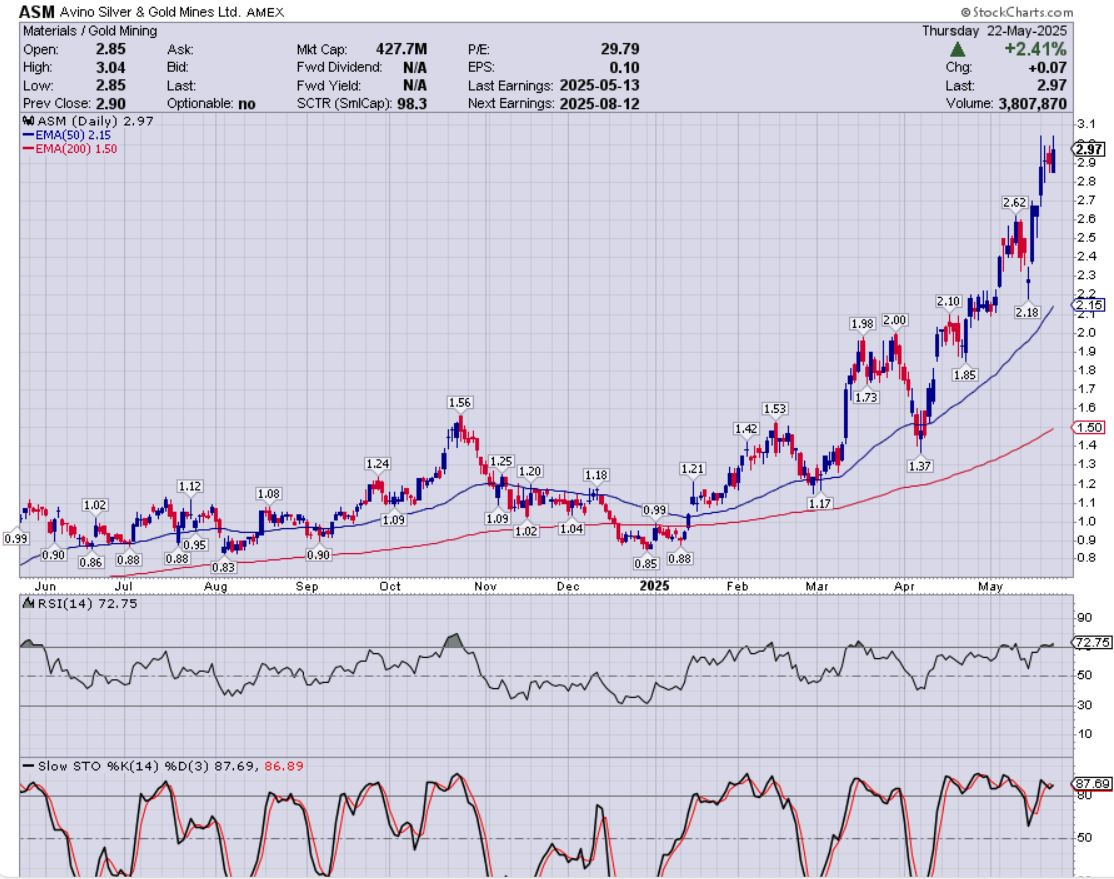This screenshot has width=1114, height=879.
Task: Click the Prev Close value 2.90
Action: (x=111, y=104)
